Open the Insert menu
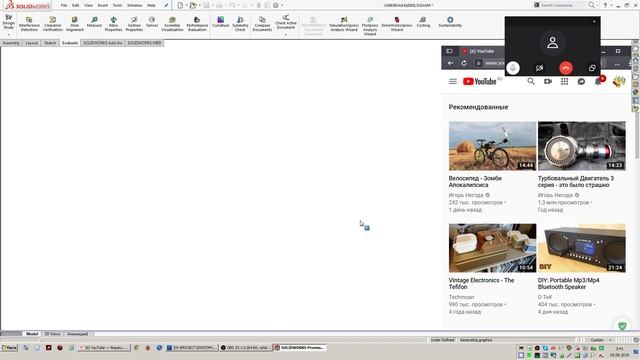 pyautogui.click(x=102, y=5)
